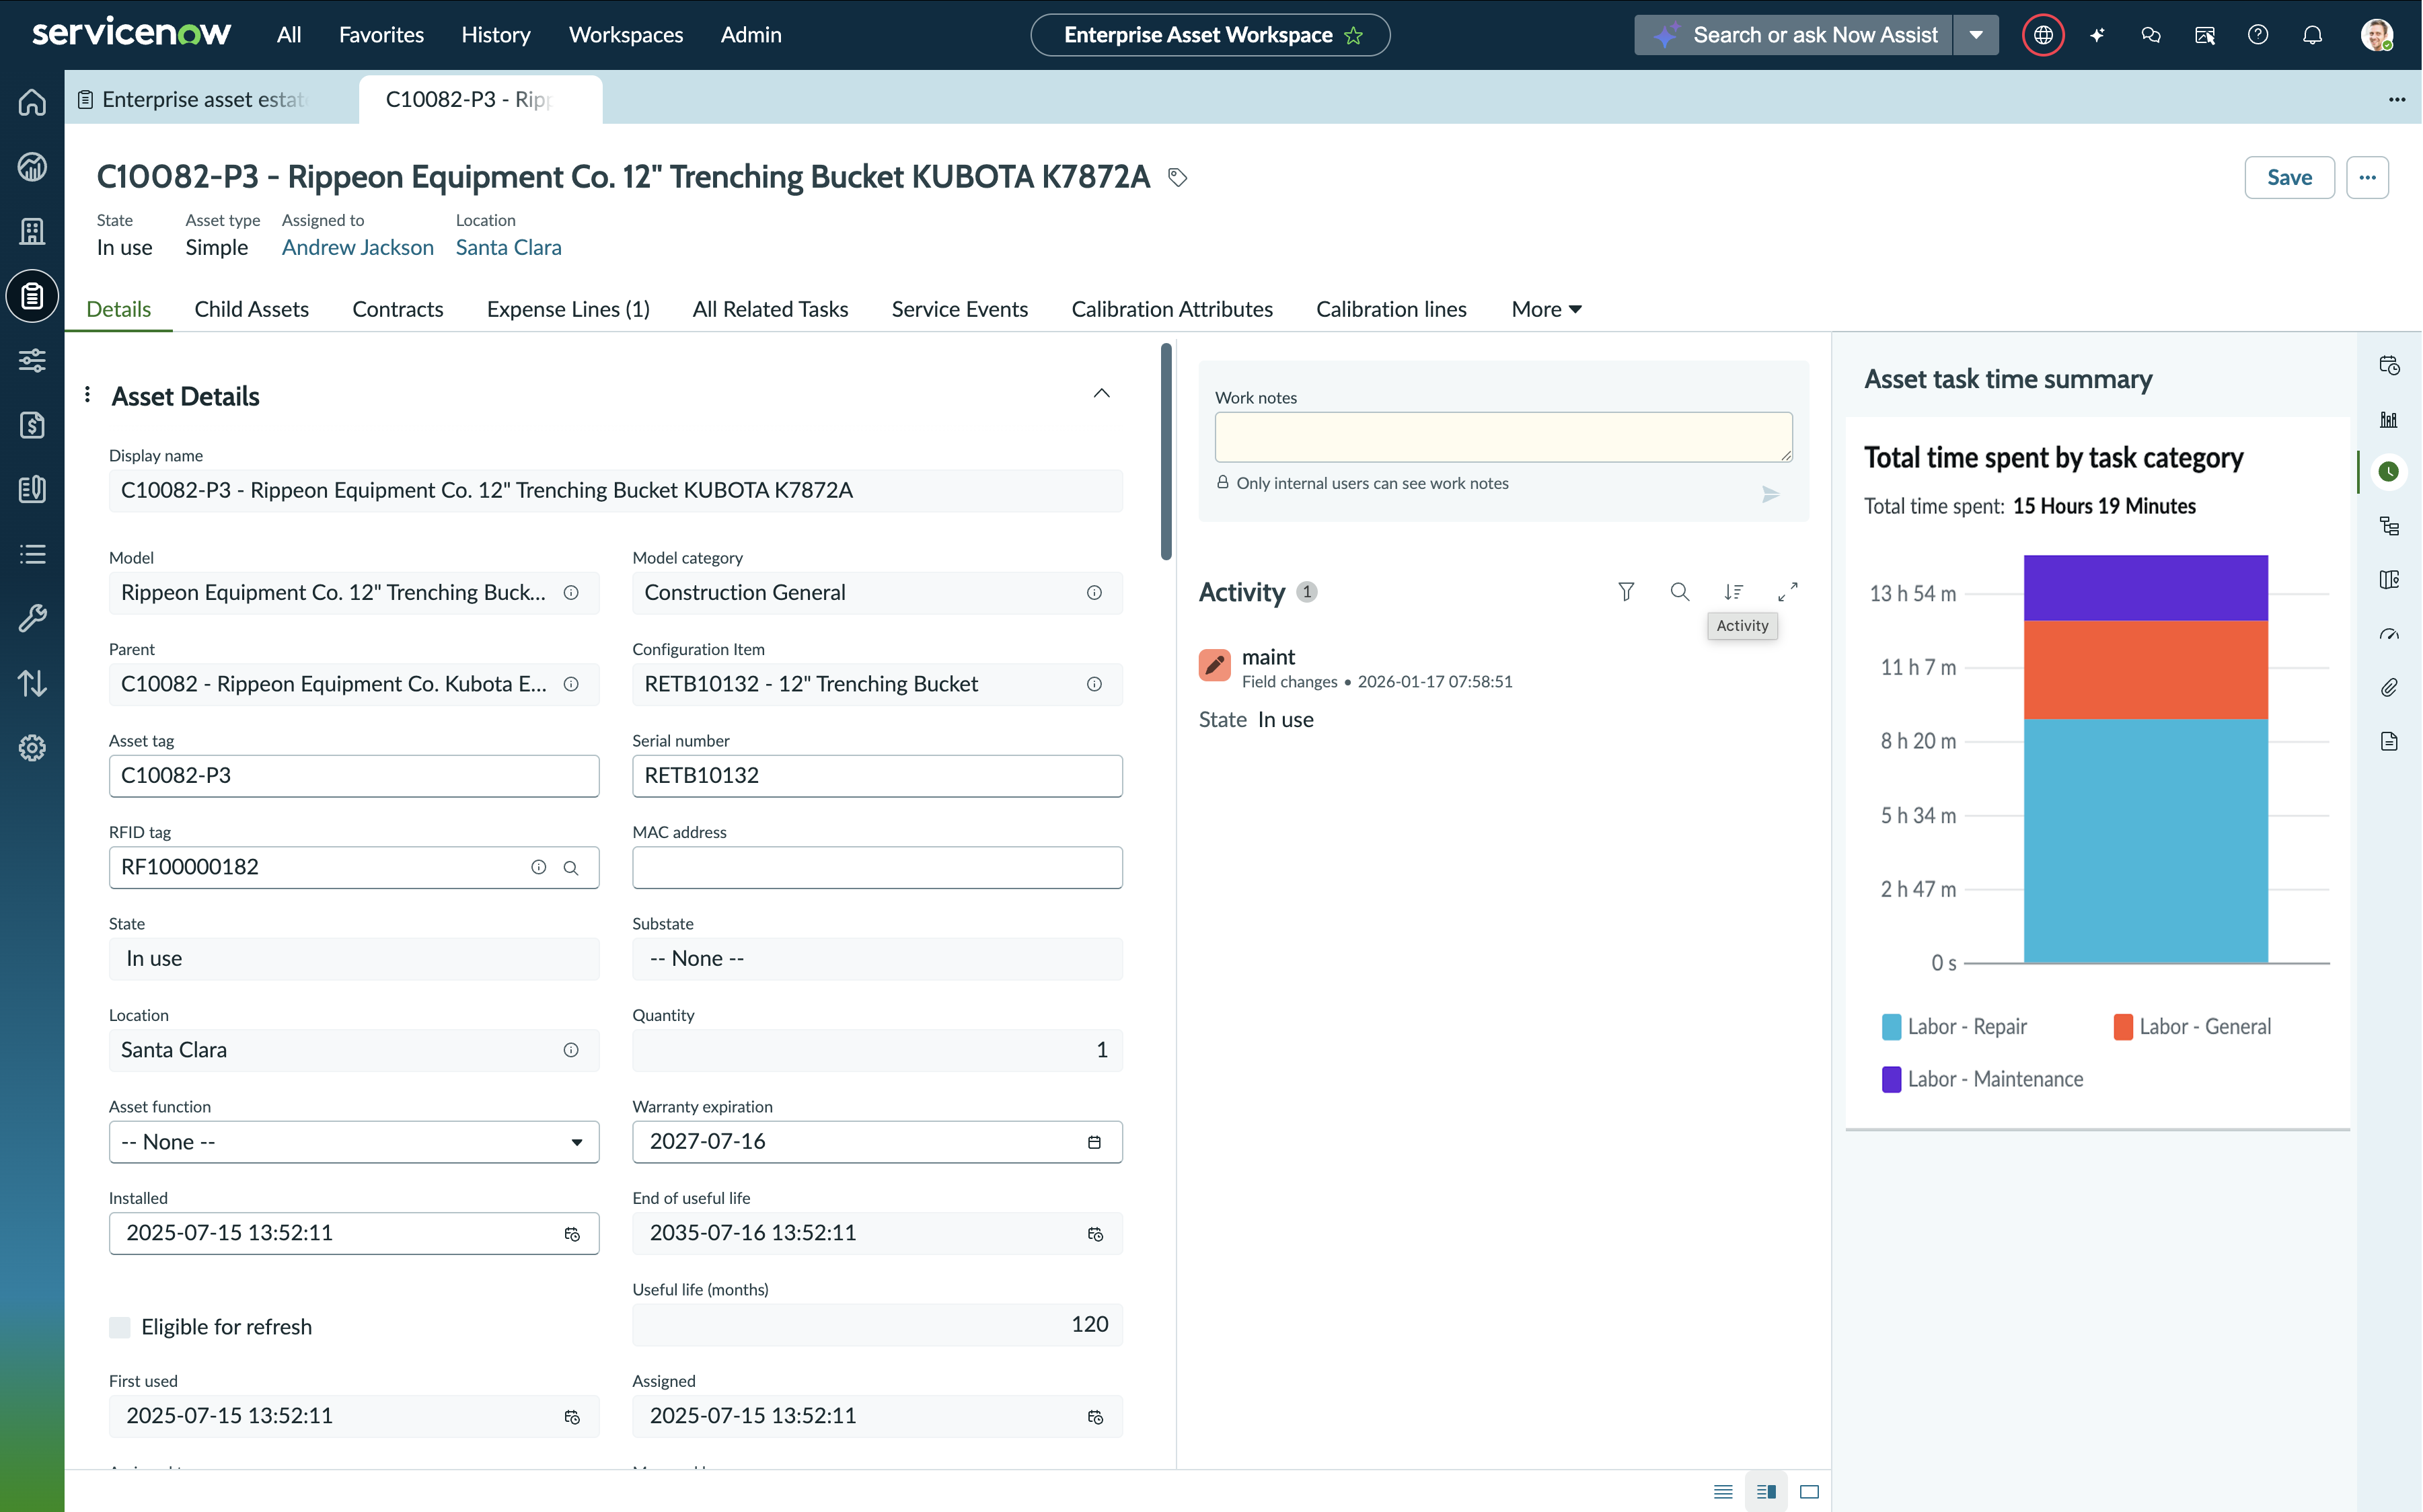Screen dimensions: 2423x1512
Task: Switch to the Child Assets tab
Action: click(x=251, y=309)
